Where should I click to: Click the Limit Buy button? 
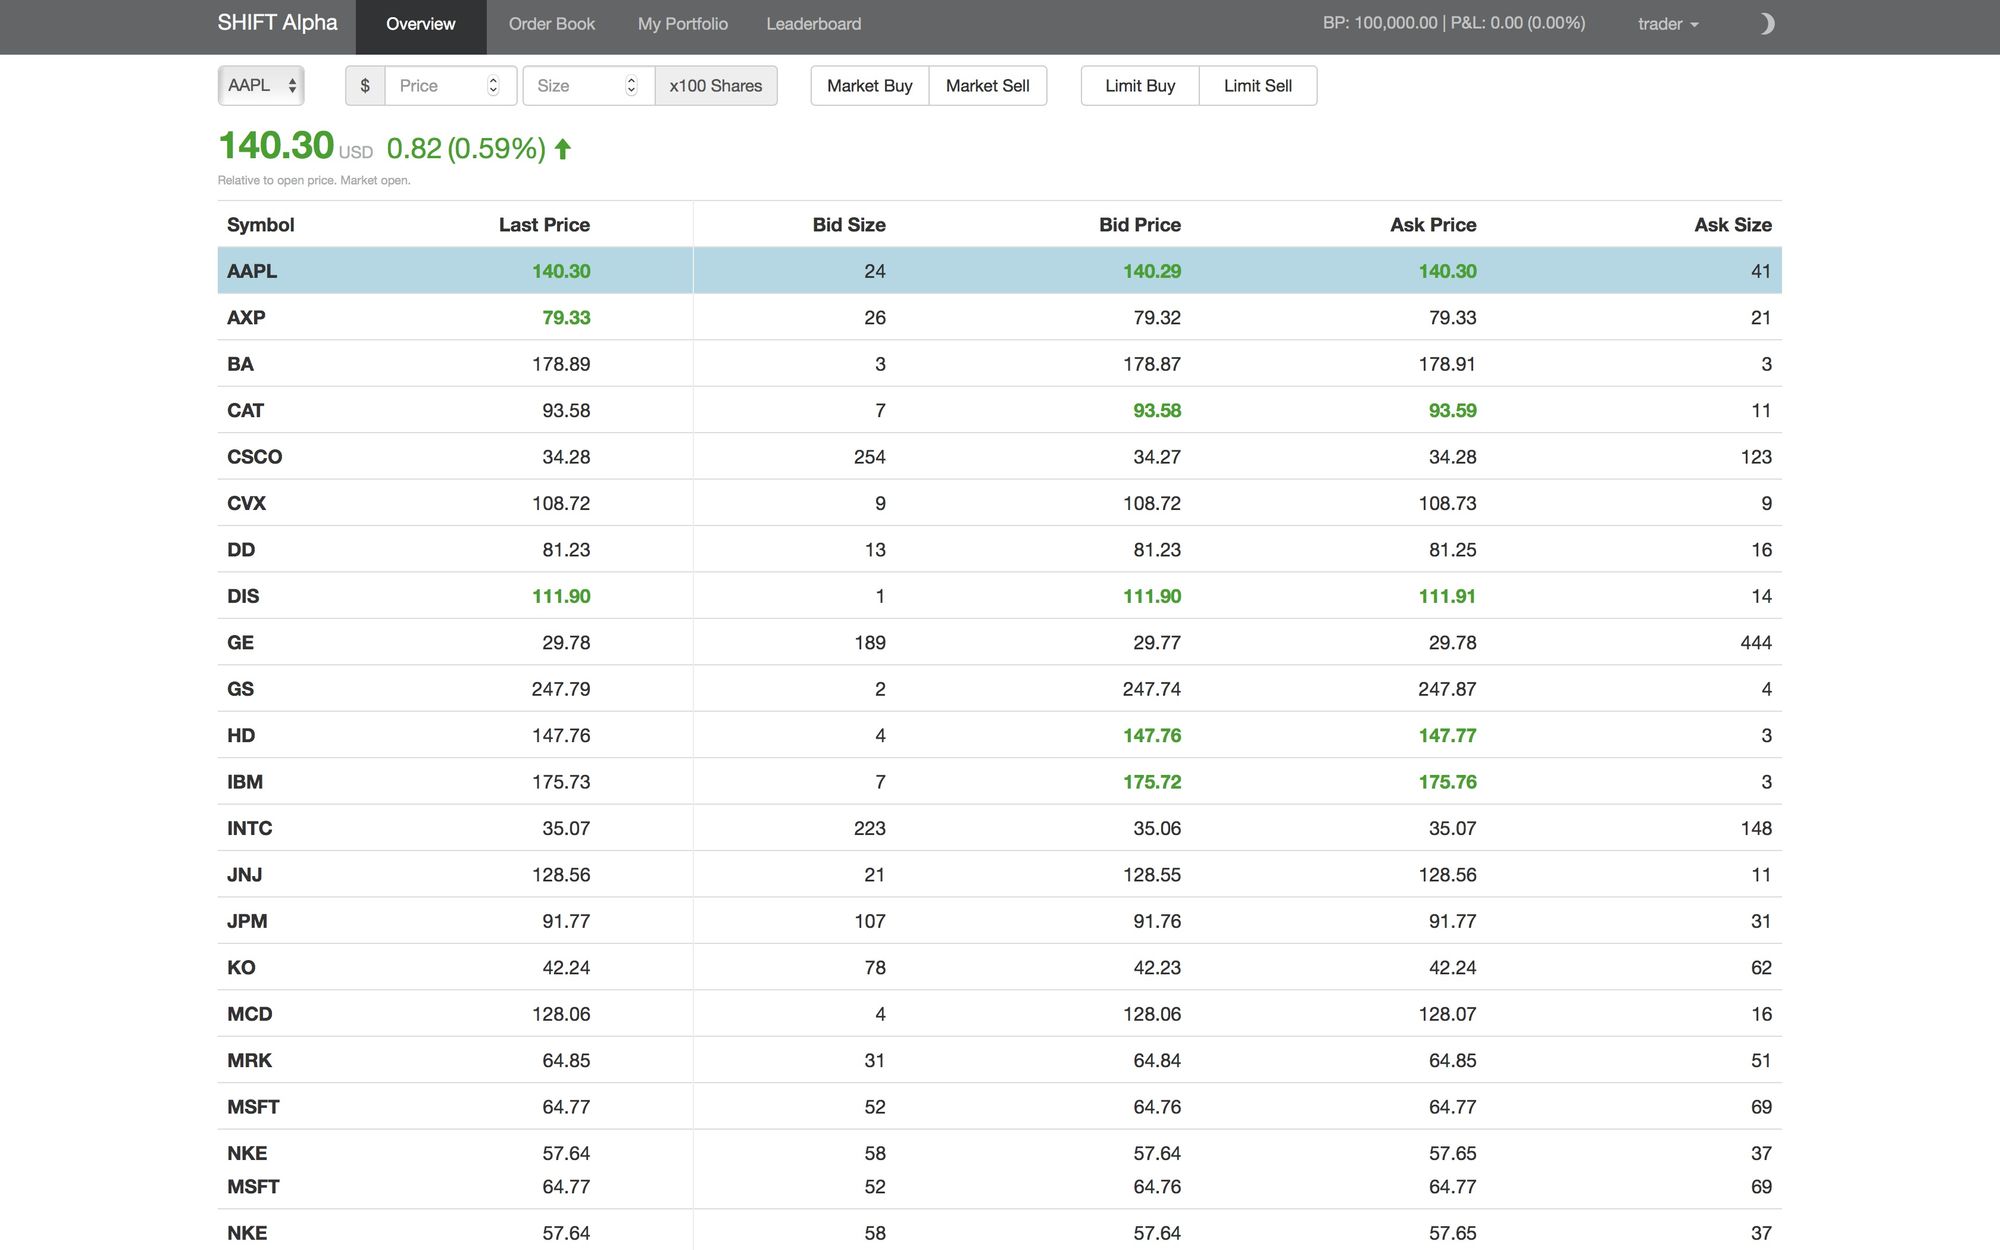tap(1140, 86)
